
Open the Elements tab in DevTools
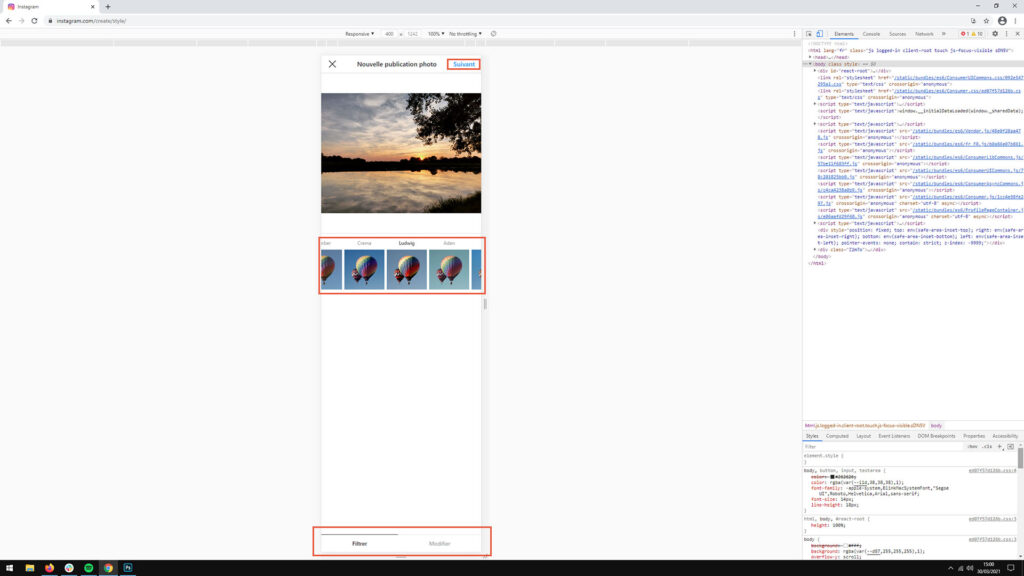coord(844,34)
